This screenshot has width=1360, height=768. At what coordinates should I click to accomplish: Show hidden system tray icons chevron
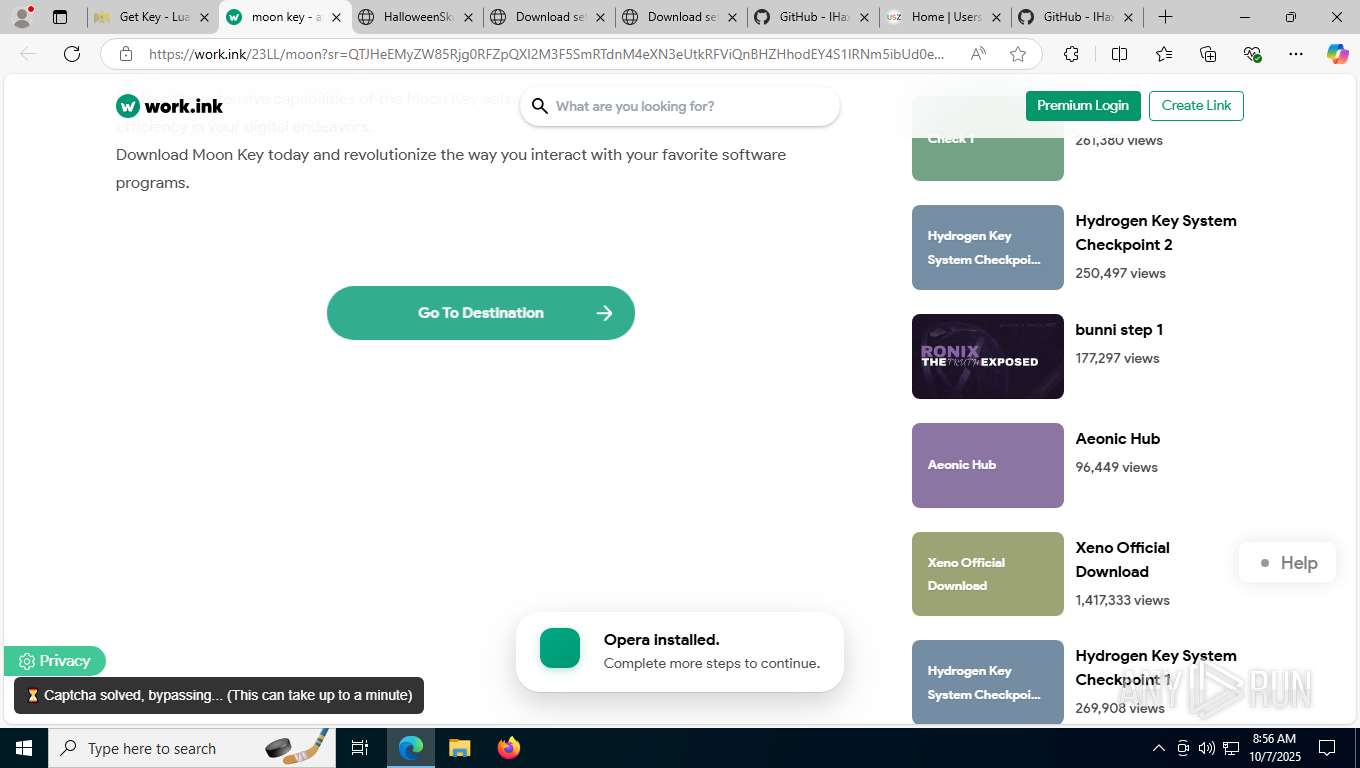point(1159,748)
